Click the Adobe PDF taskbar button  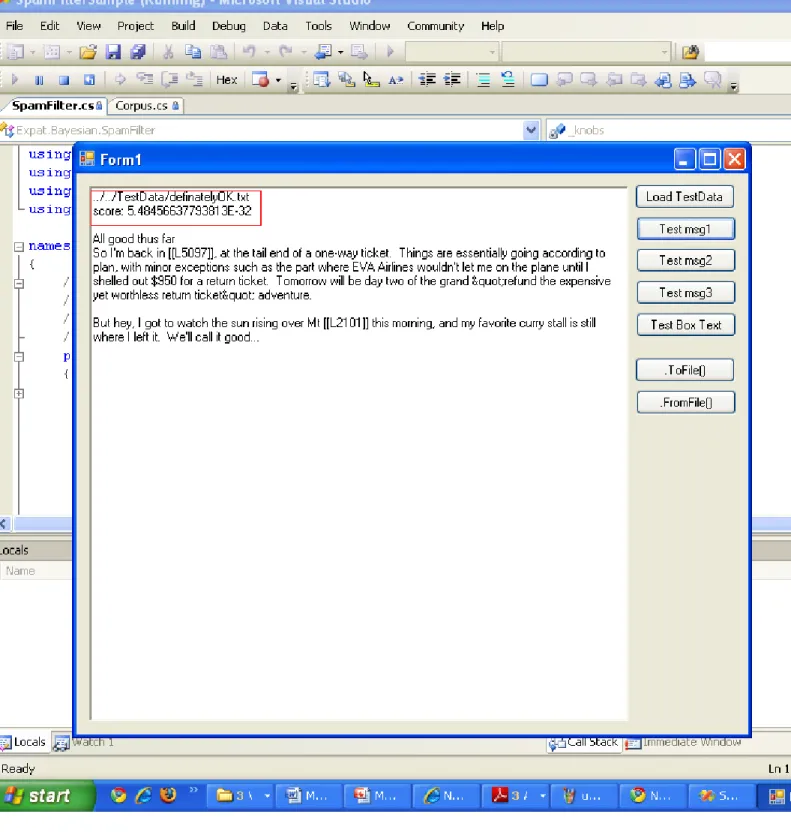[515, 796]
